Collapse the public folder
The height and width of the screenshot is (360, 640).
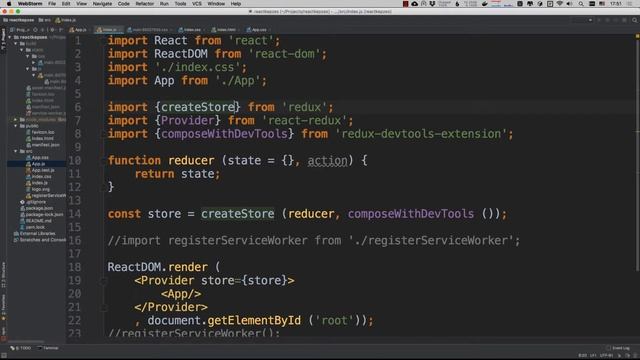click(16, 126)
